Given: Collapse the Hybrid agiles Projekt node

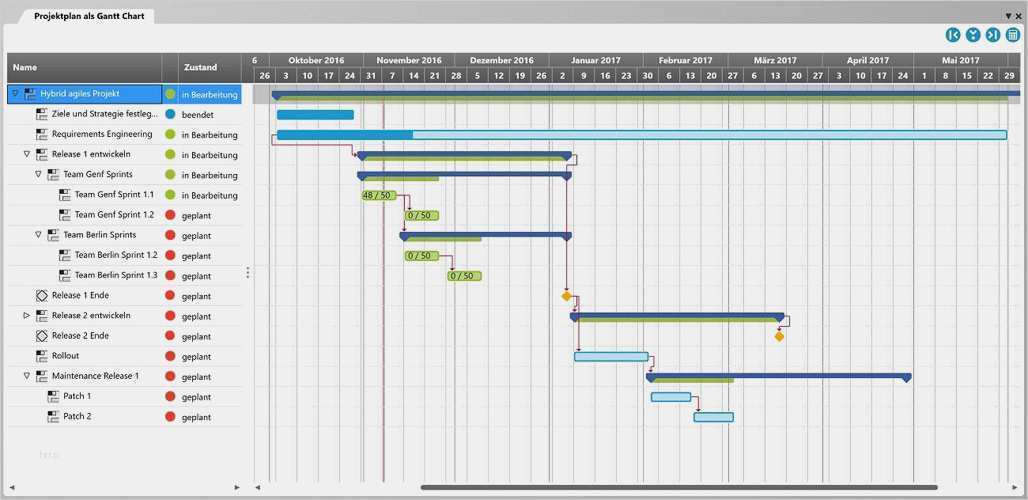Looking at the screenshot, I should pos(16,94).
